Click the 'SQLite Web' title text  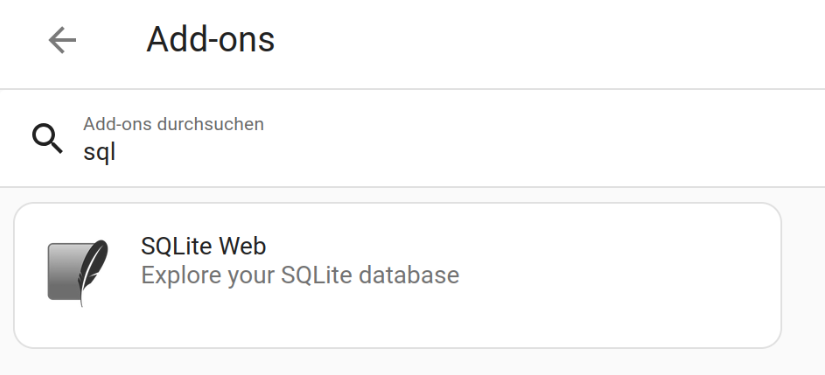(203, 246)
